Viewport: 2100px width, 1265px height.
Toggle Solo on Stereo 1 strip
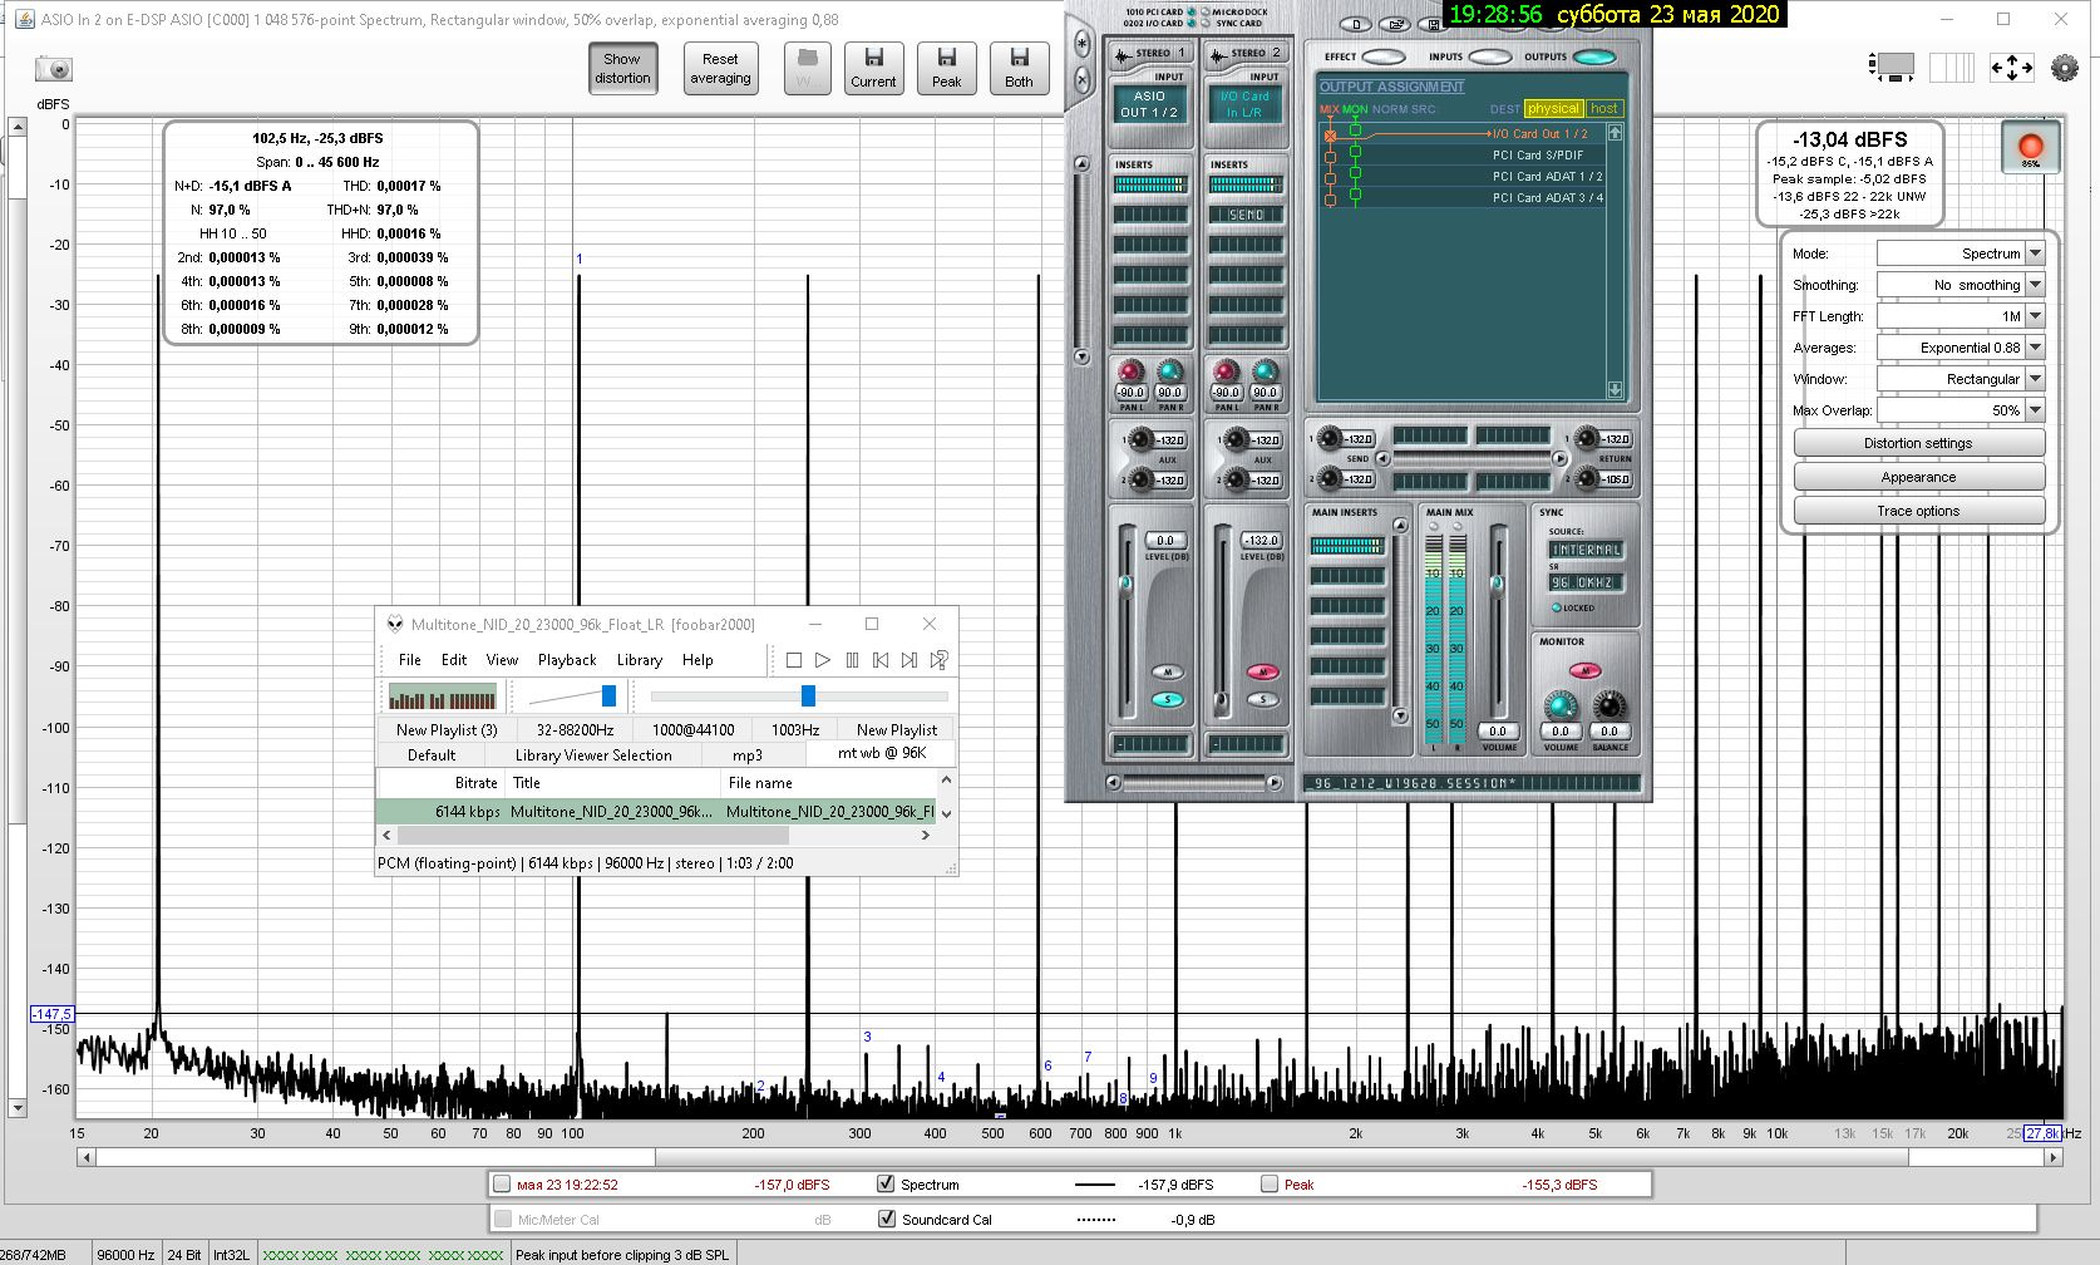coord(1167,699)
